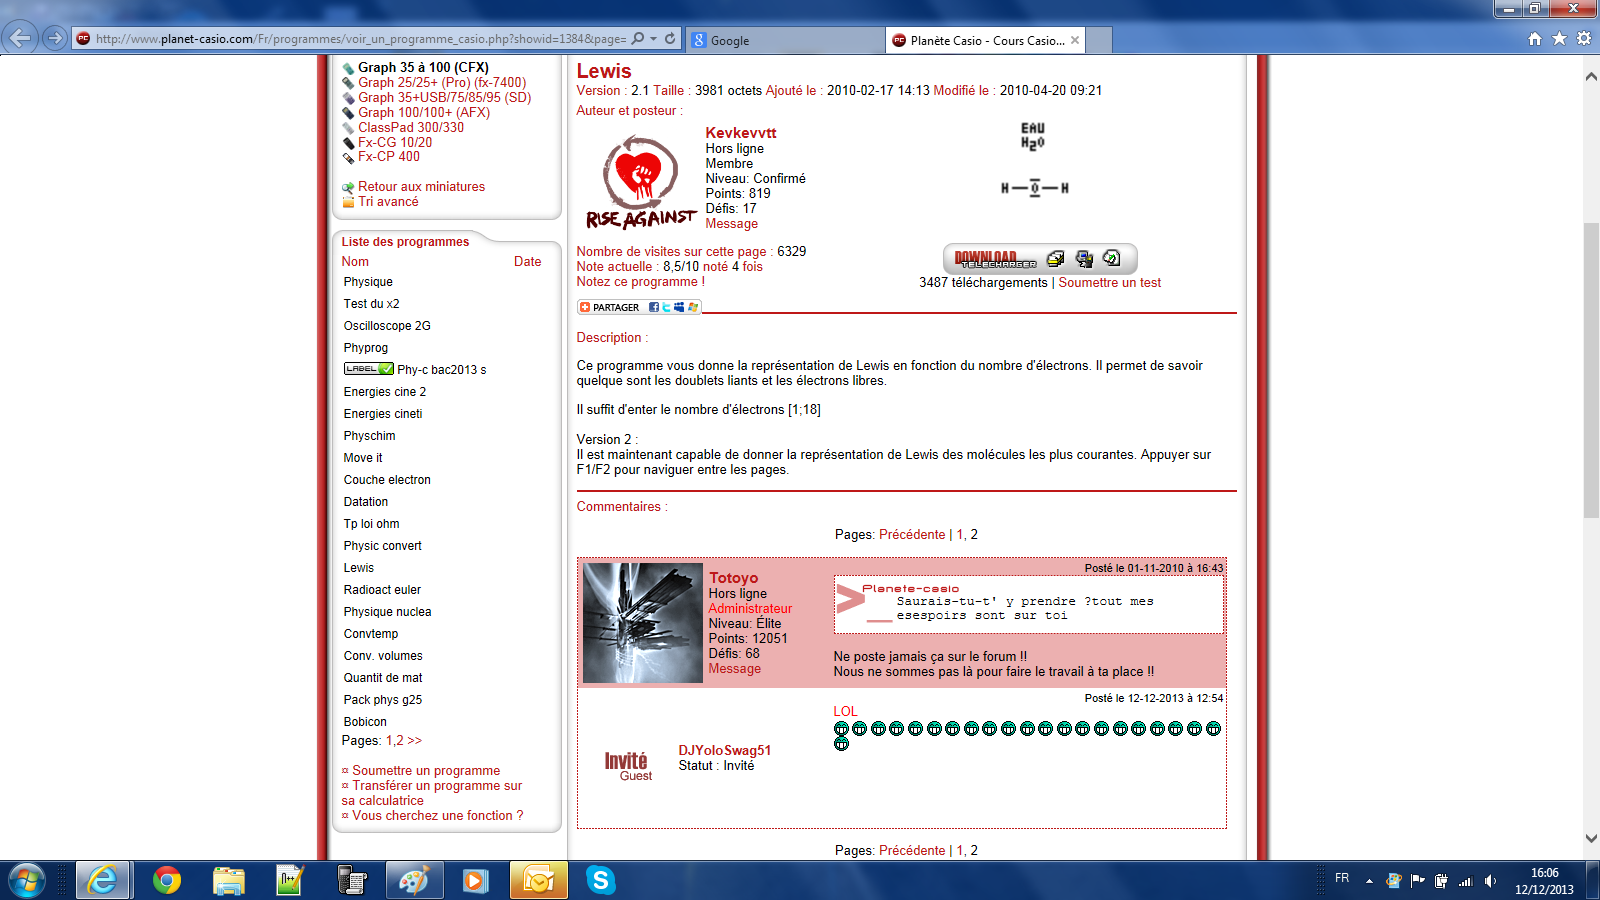
Task: Go forward with the browser forward arrow
Action: pyautogui.click(x=55, y=38)
